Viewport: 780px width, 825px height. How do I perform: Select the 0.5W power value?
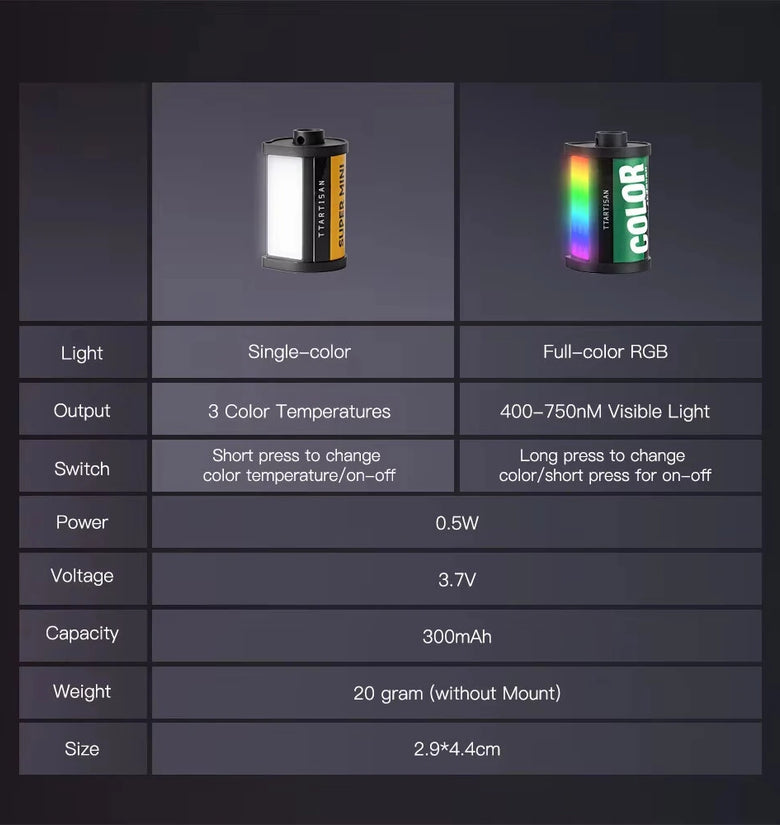tap(457, 523)
